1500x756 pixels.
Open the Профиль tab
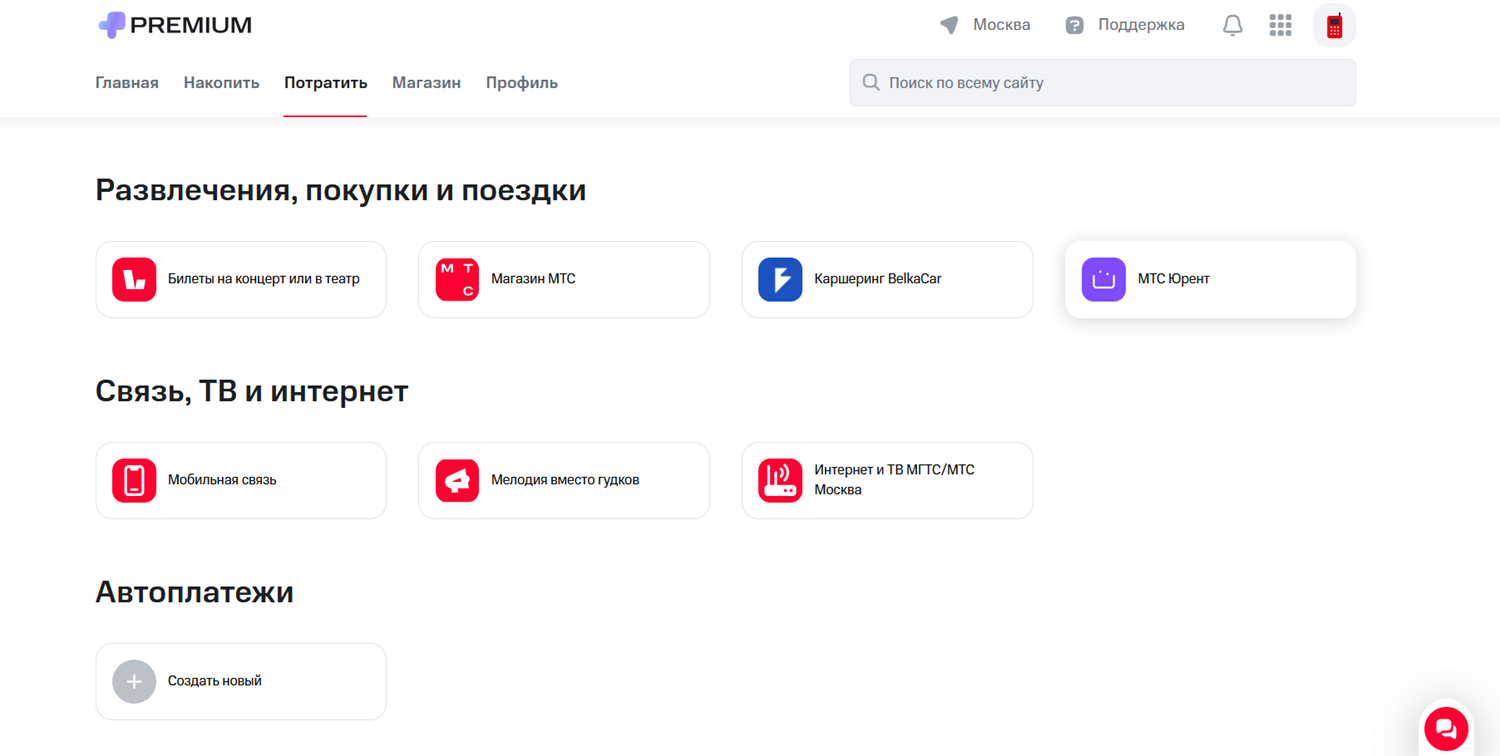click(x=521, y=83)
